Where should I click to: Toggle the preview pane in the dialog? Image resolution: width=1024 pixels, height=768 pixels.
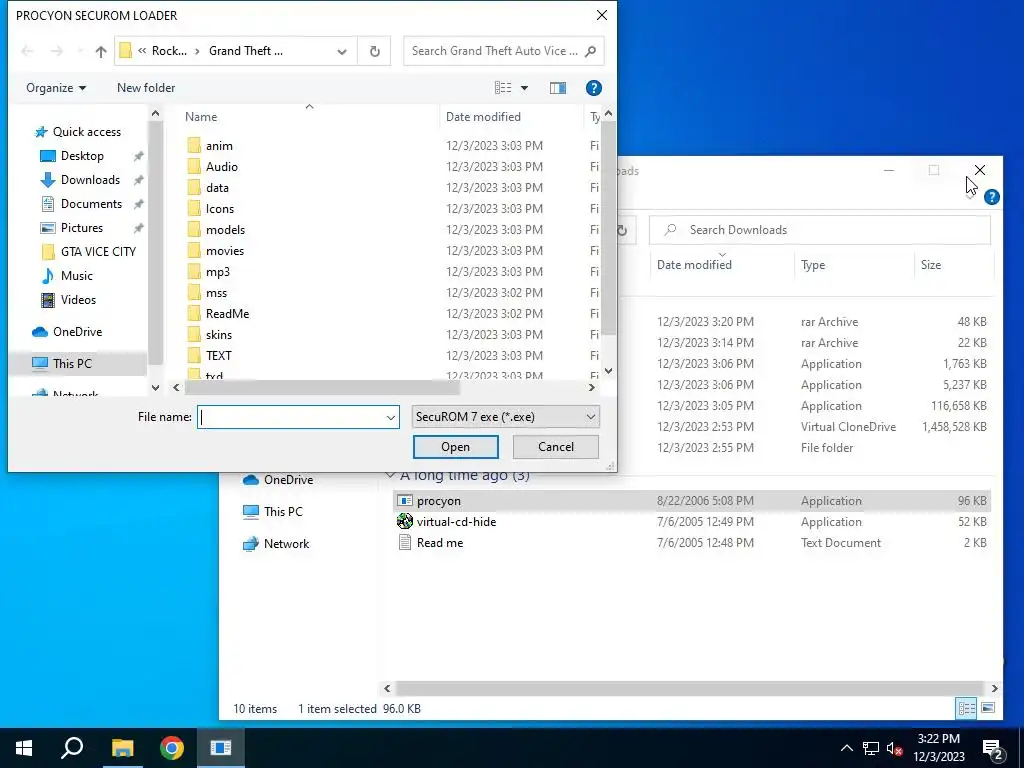point(558,88)
